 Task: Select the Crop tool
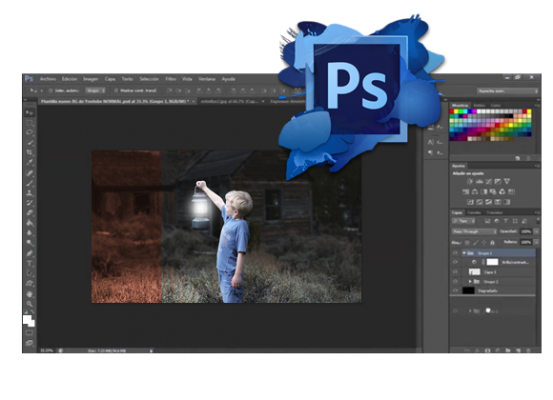point(30,152)
